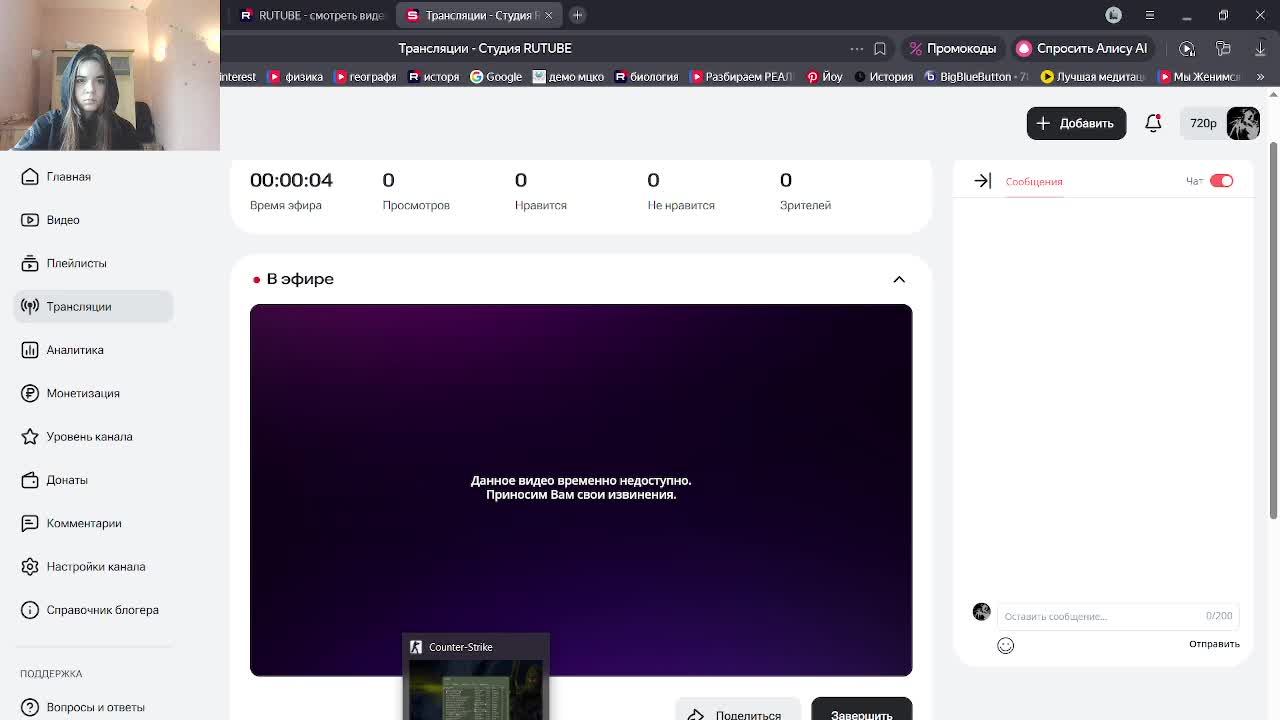1280x720 pixels.
Task: Select the Трансляции sidebar item
Action: tap(93, 306)
